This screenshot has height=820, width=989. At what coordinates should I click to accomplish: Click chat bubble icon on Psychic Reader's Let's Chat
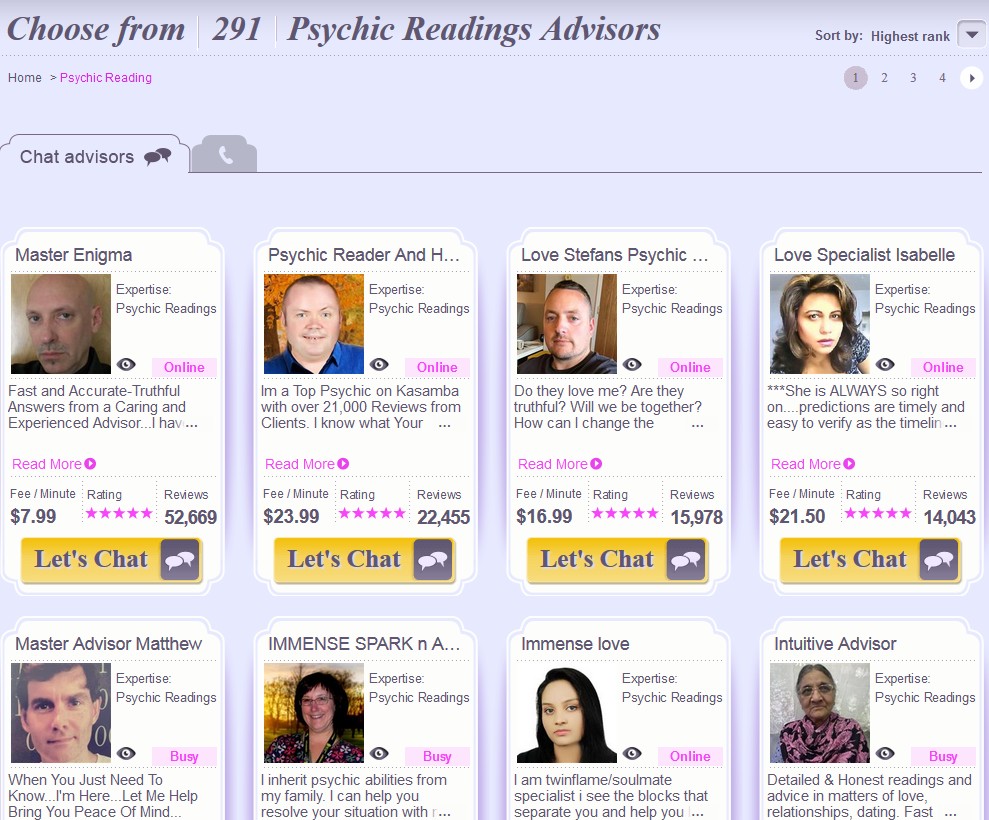[433, 559]
